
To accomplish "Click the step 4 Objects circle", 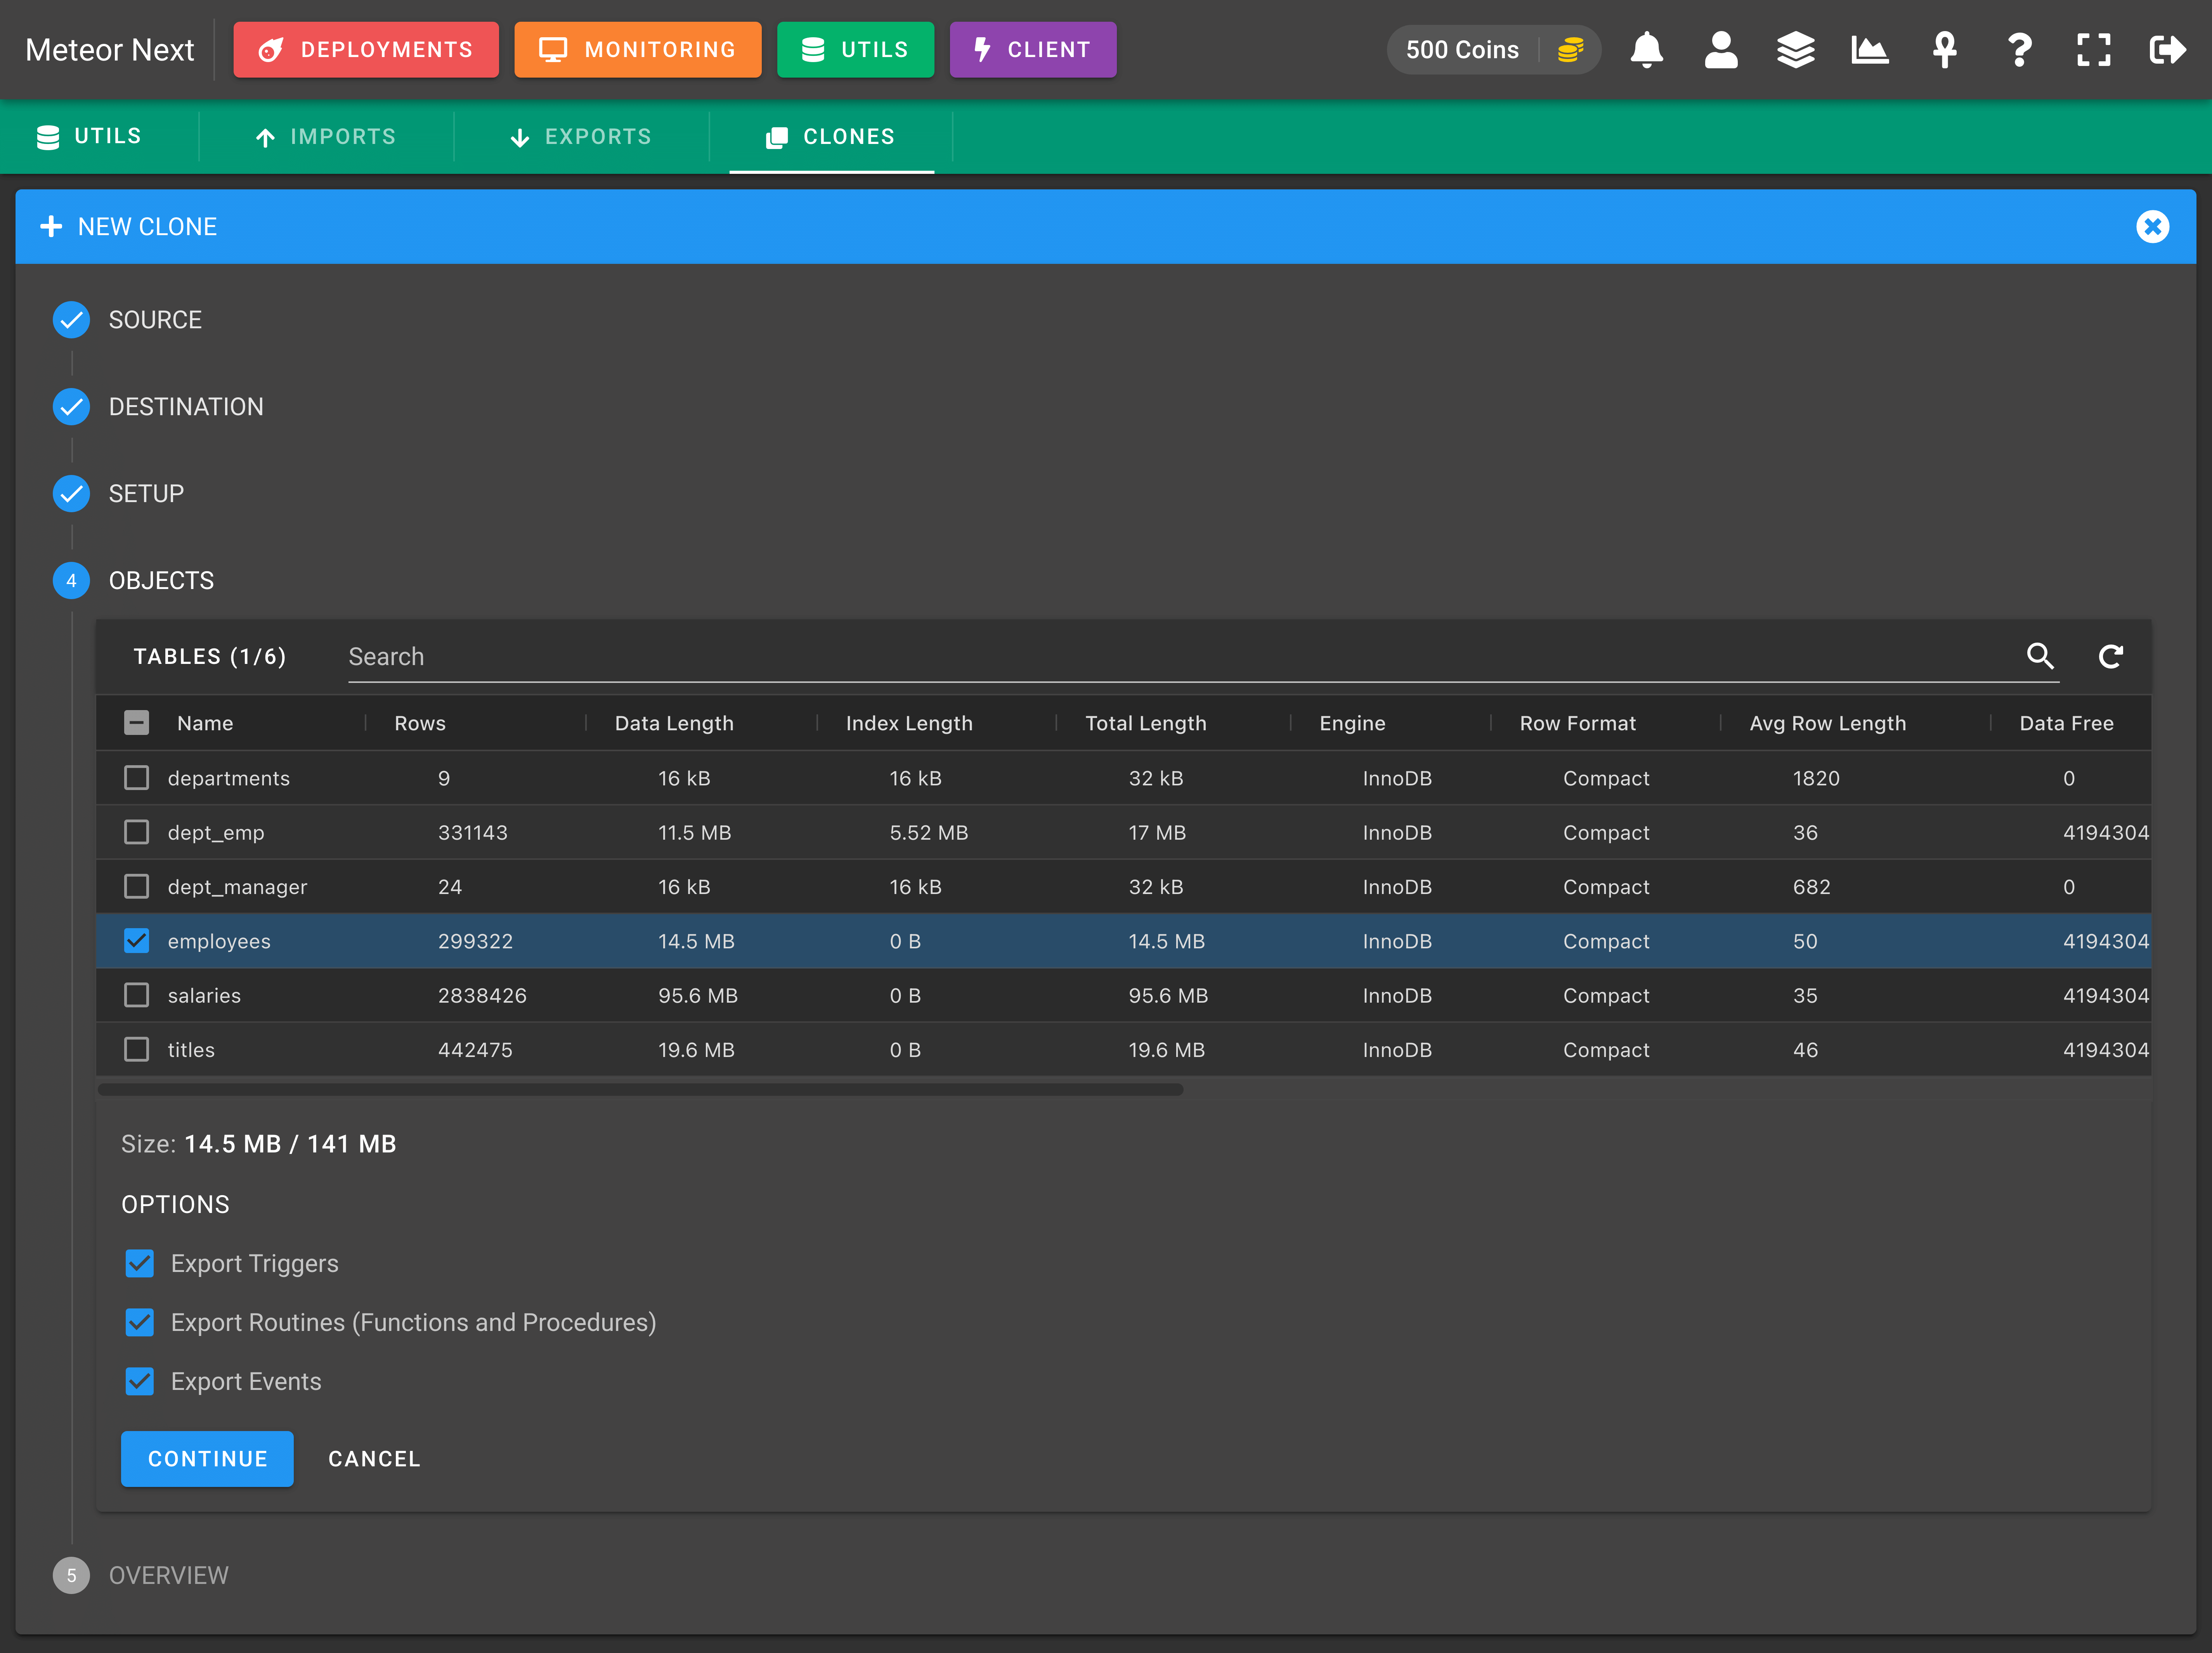I will click(x=71, y=581).
